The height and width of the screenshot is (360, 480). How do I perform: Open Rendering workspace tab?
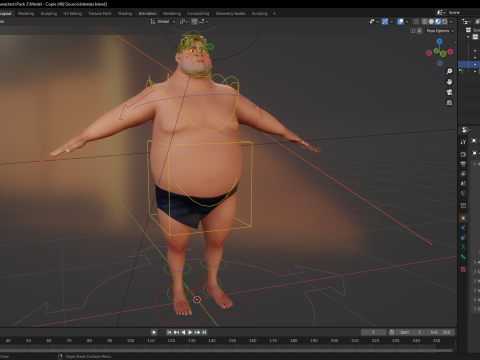pos(172,13)
